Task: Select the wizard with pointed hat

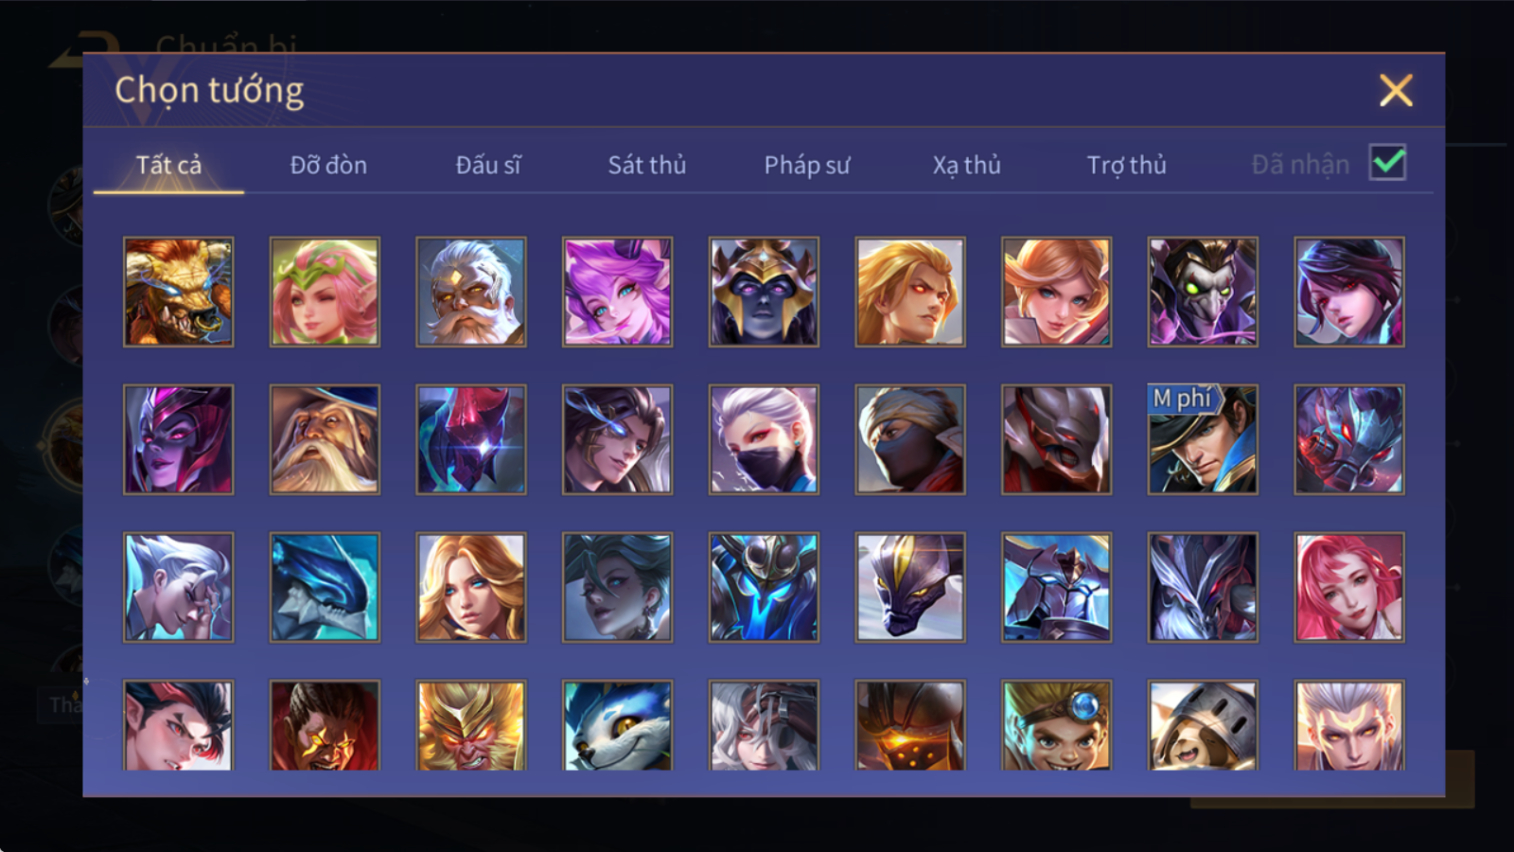Action: point(324,440)
